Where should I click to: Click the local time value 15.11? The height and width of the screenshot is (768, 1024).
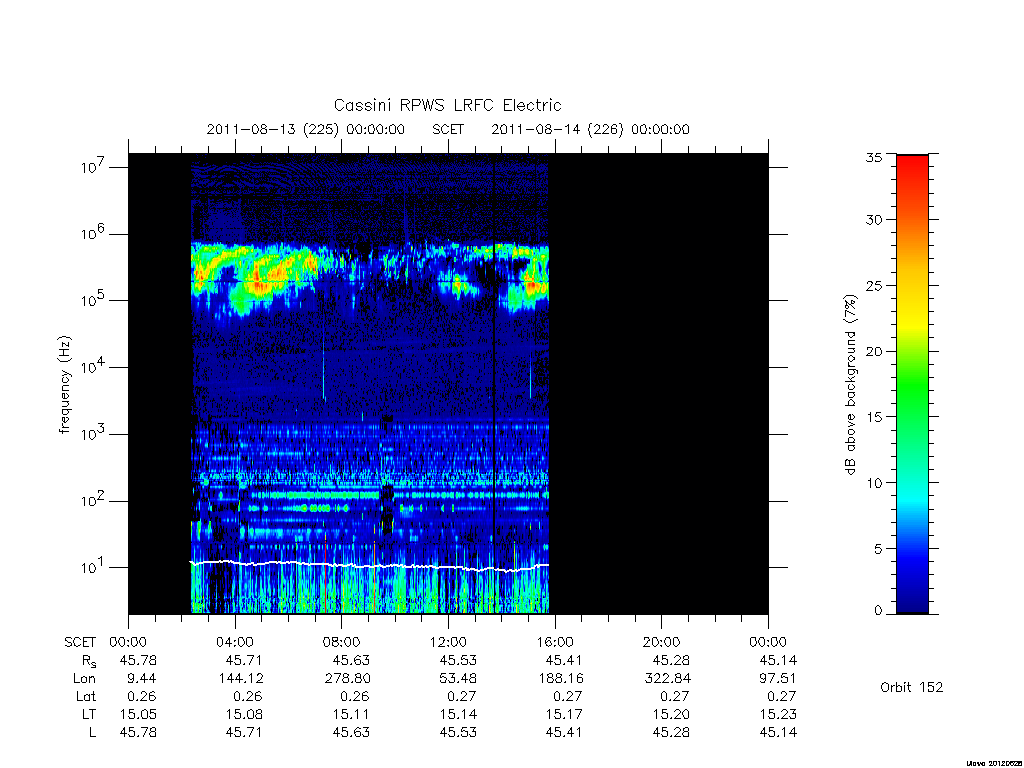pos(351,714)
